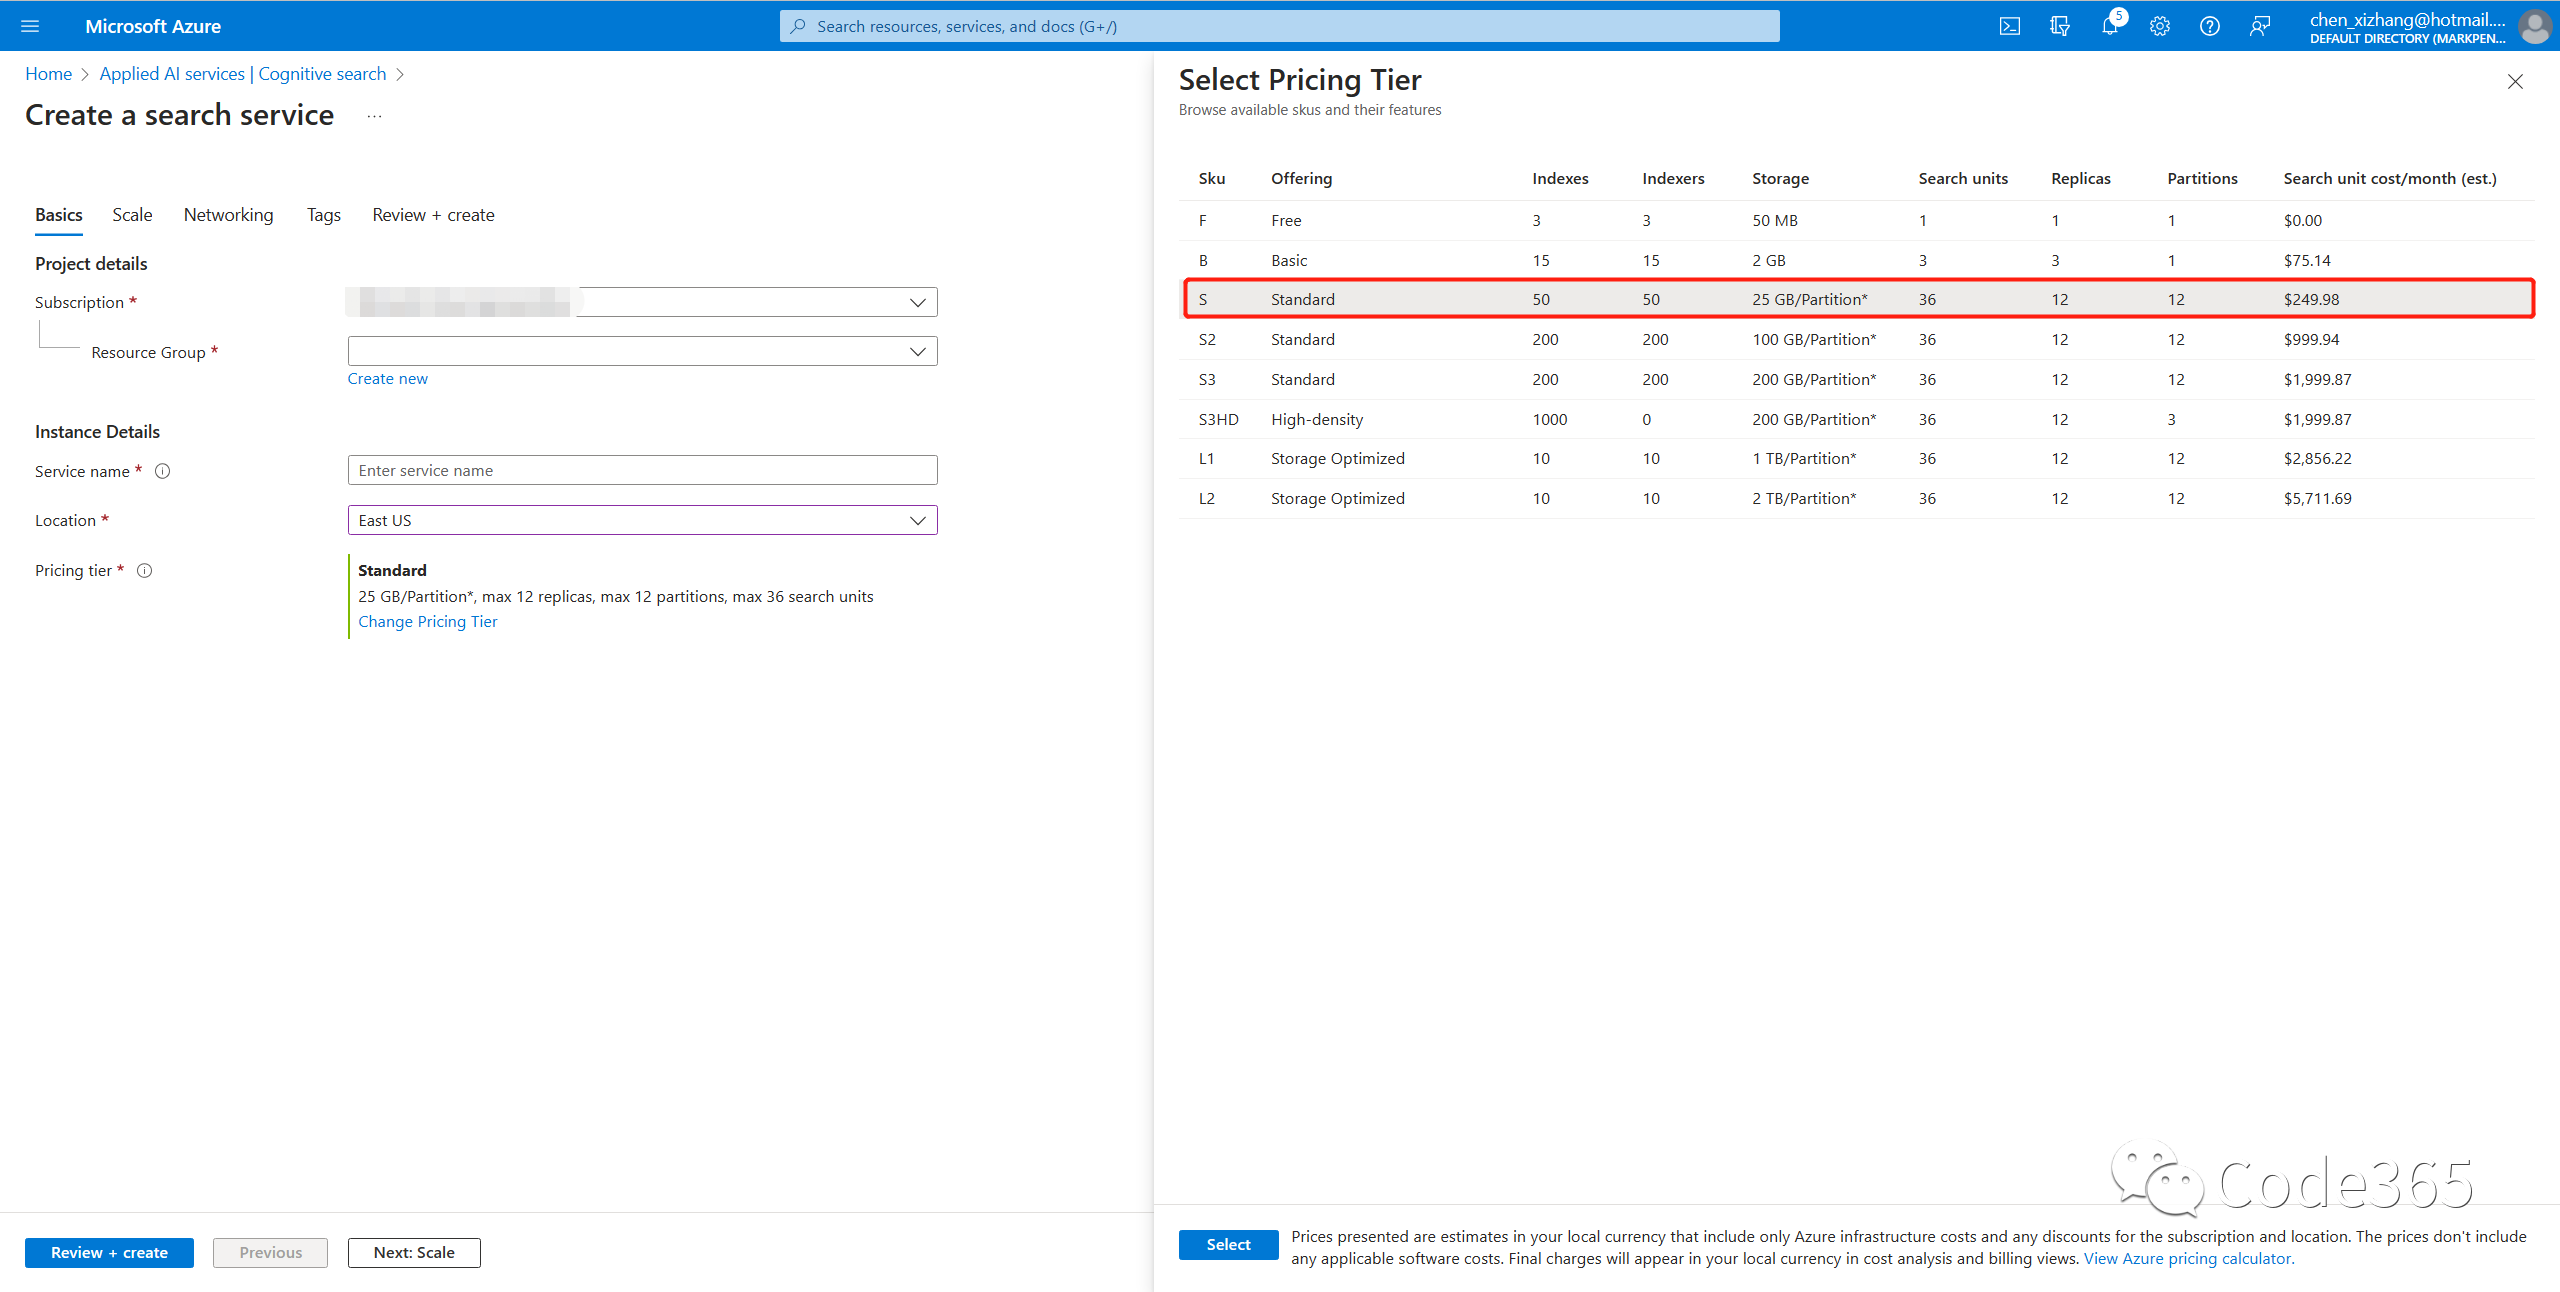Click the Change Pricing Tier link
Image resolution: width=2560 pixels, height=1292 pixels.
[427, 621]
